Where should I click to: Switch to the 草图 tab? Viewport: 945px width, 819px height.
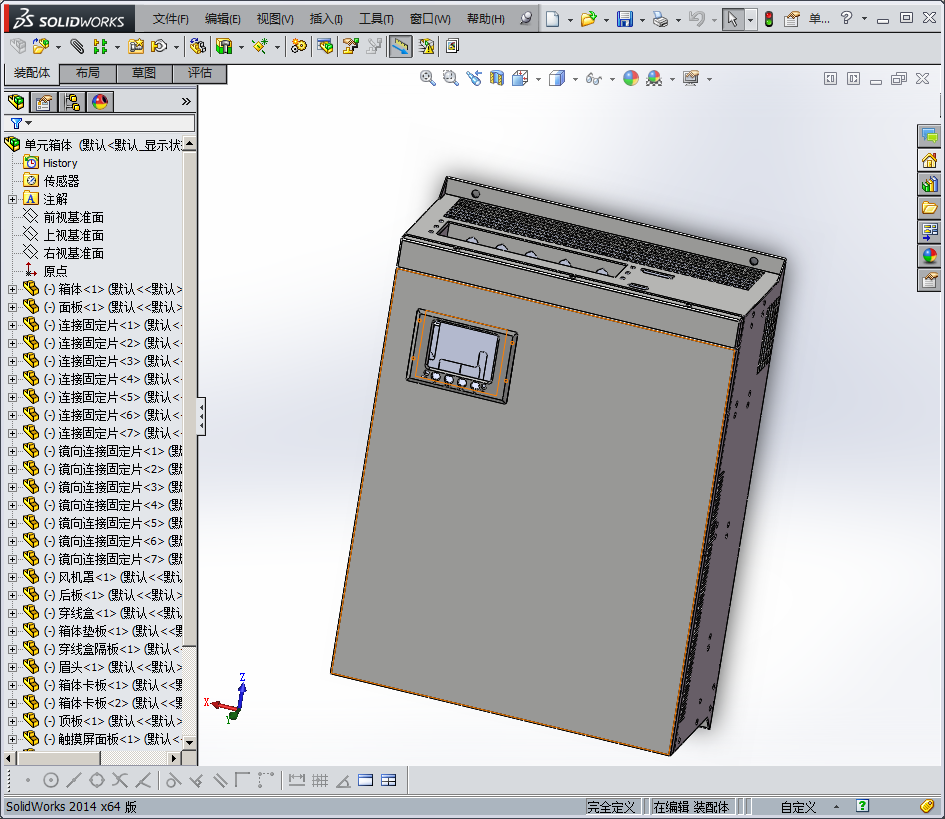pos(144,73)
